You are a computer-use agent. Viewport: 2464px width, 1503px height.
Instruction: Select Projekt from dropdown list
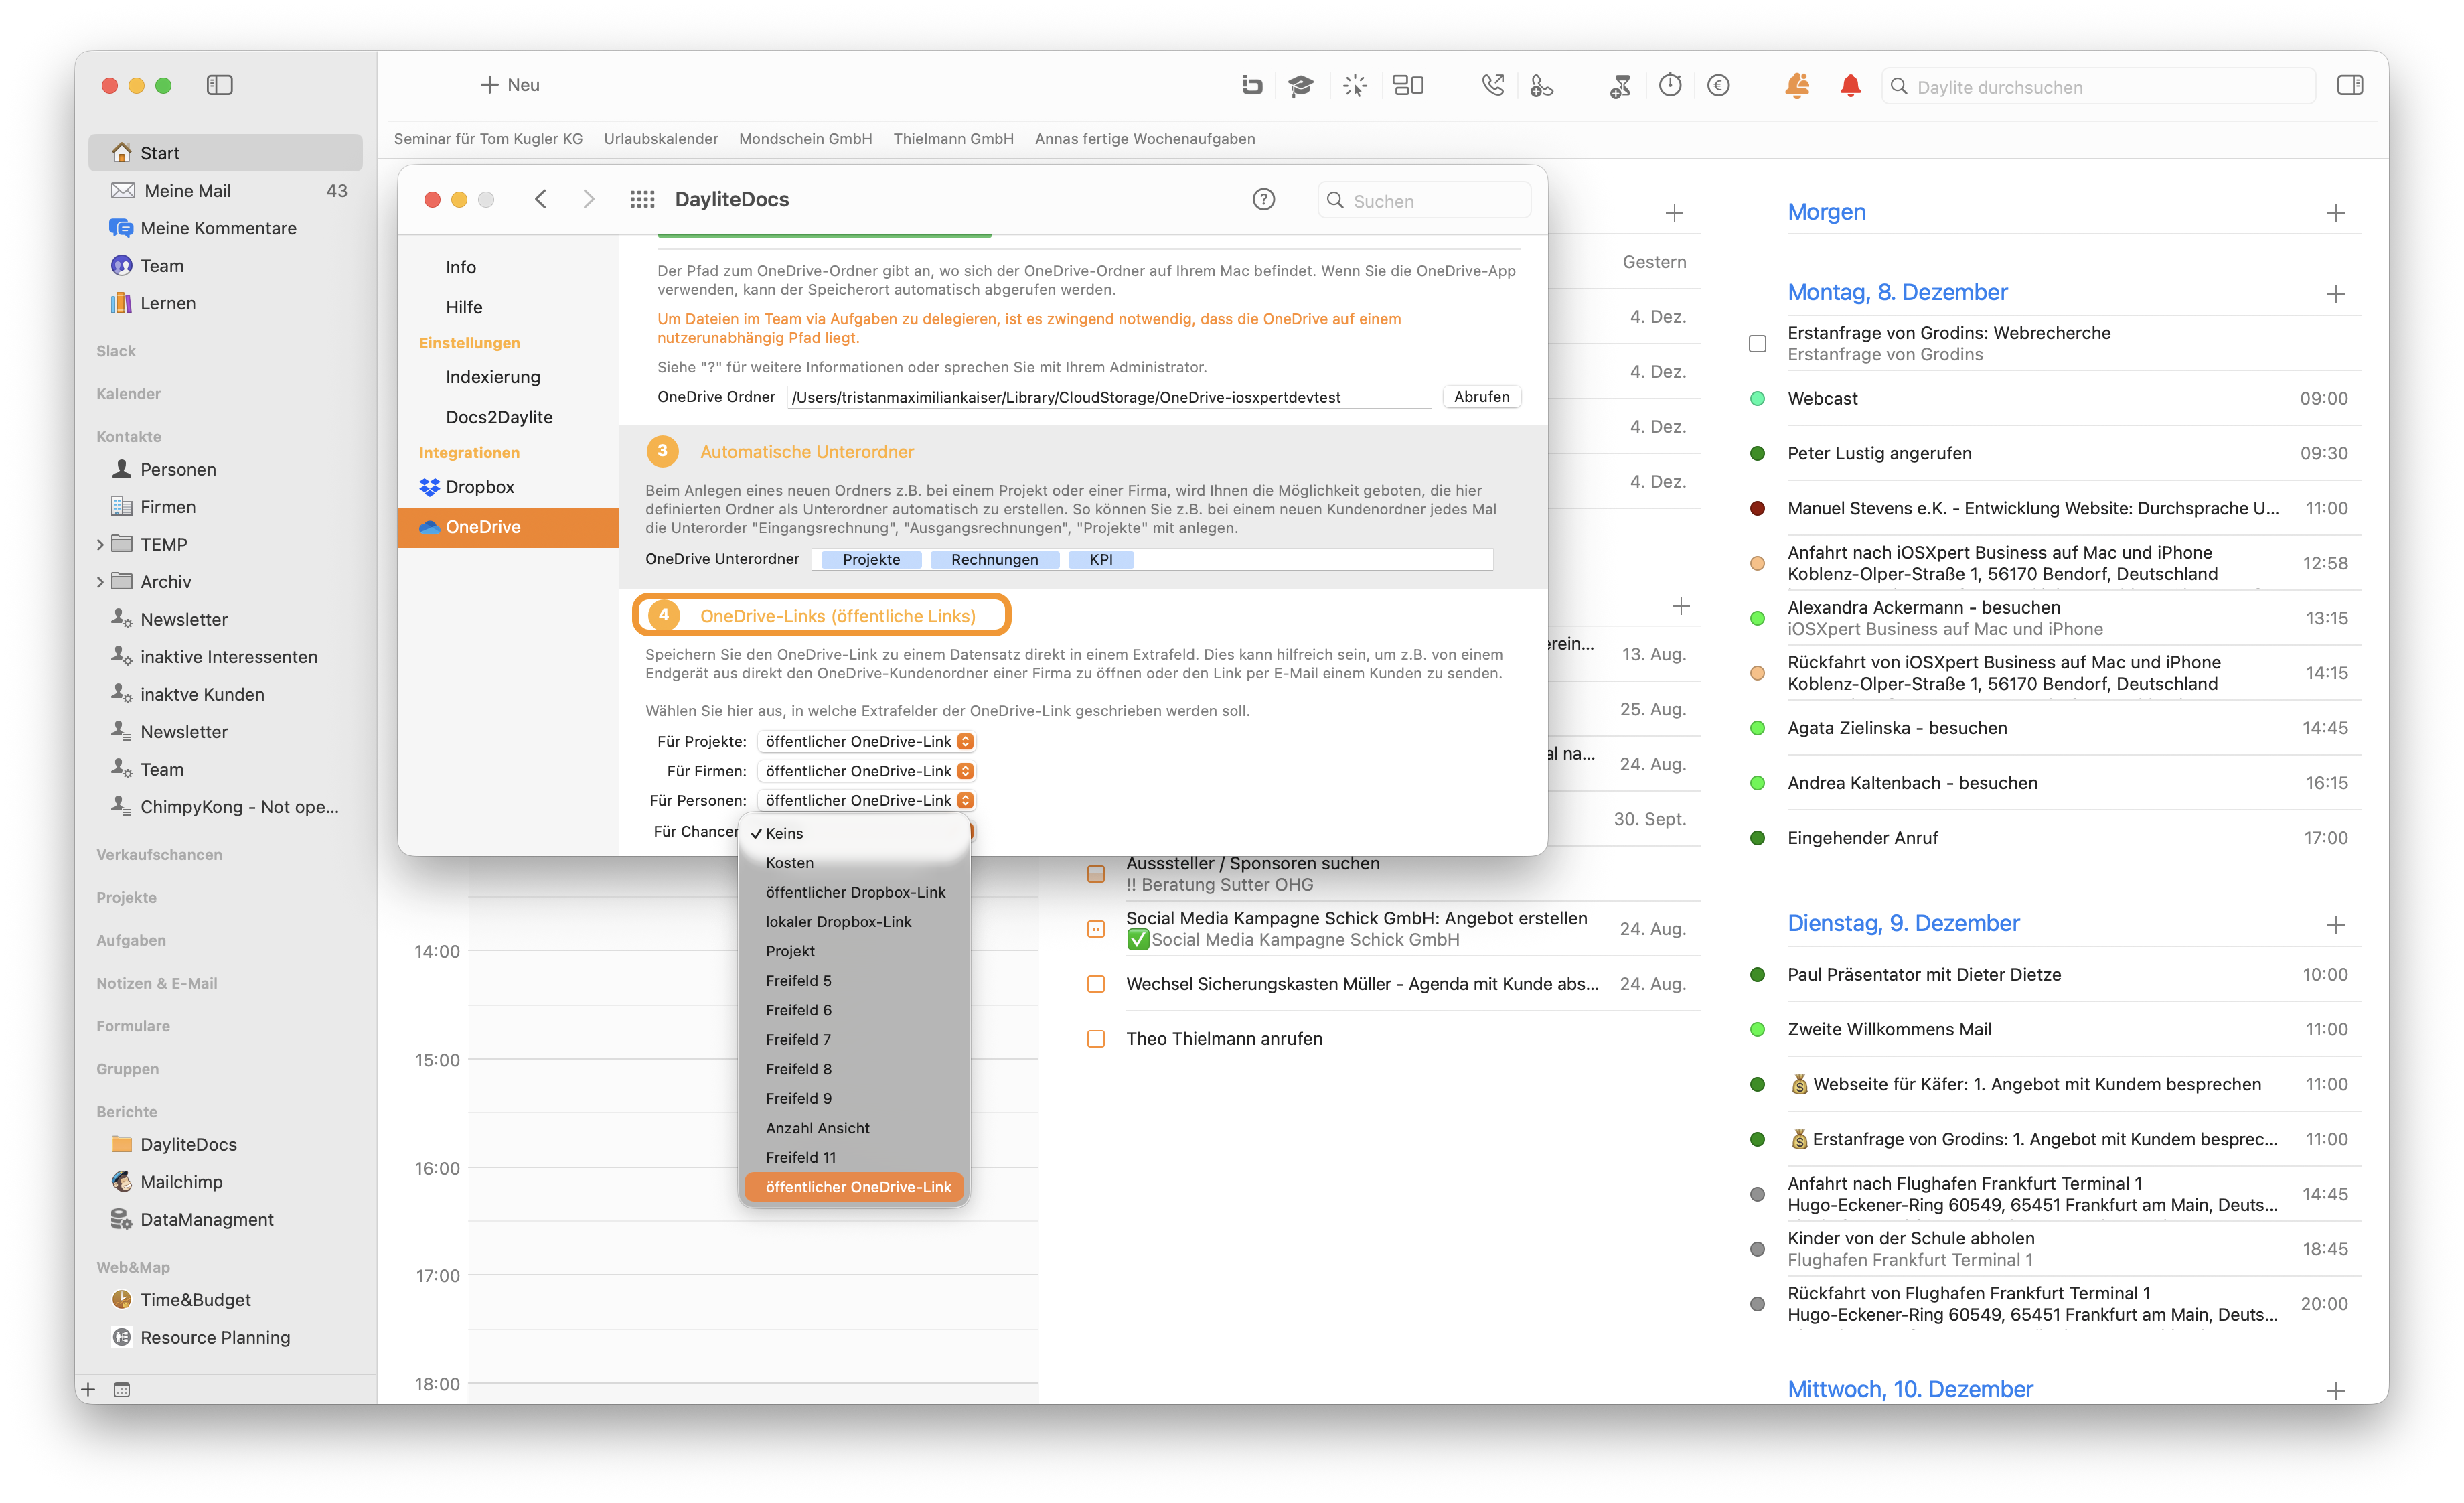[854, 951]
